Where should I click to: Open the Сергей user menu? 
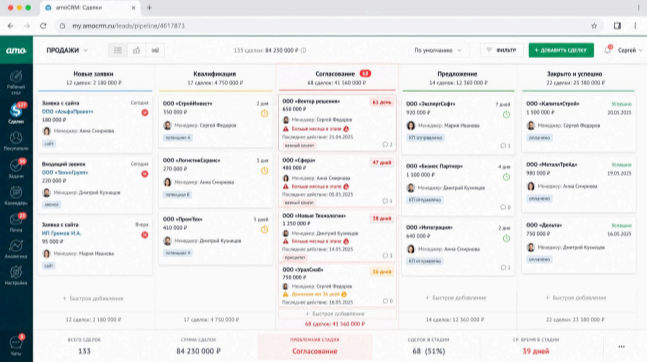630,50
